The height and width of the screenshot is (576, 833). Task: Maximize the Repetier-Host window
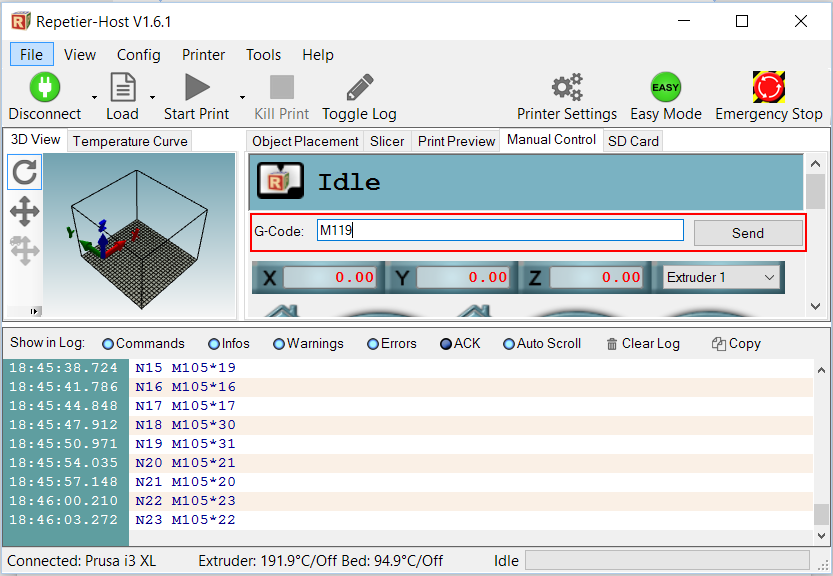click(x=742, y=21)
